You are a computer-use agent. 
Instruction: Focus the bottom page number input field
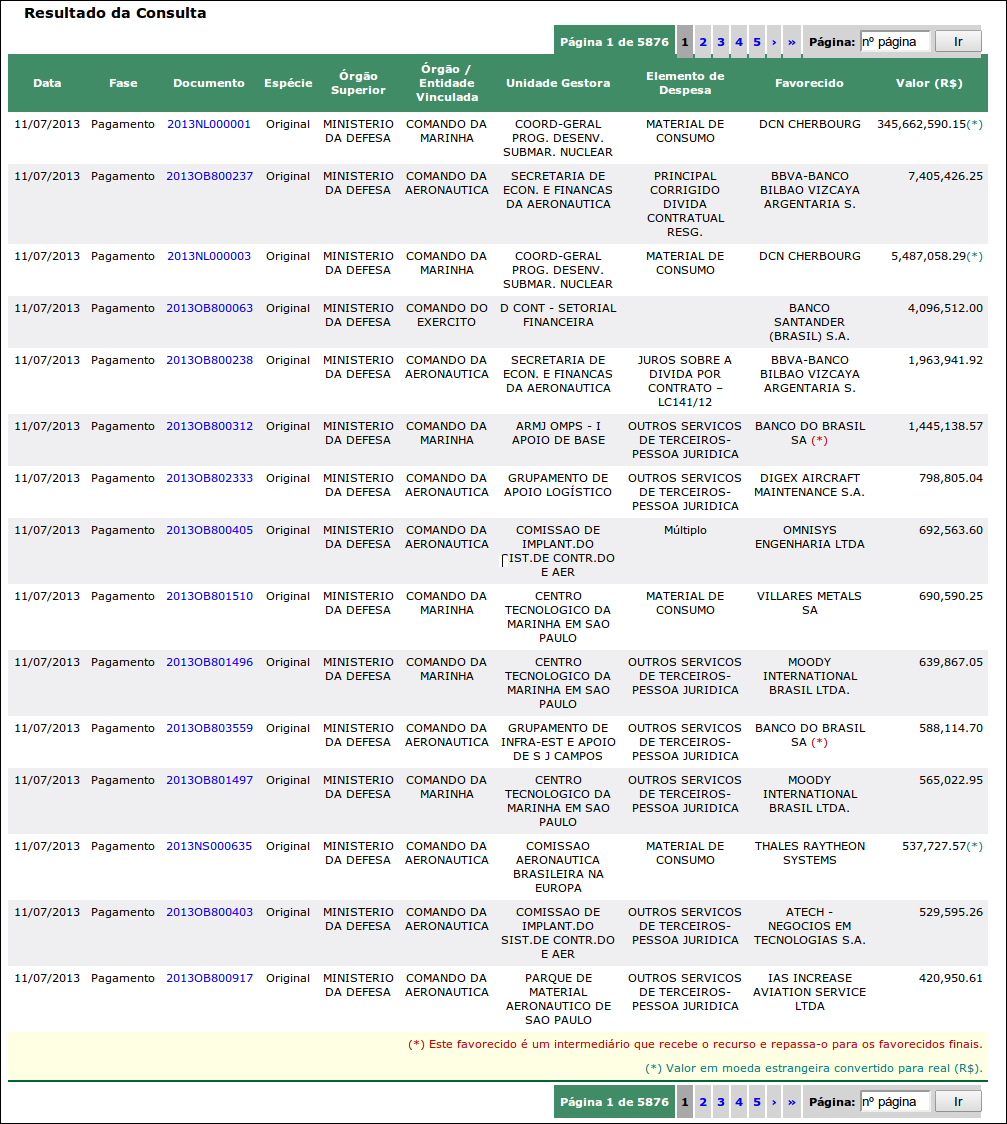pos(894,1102)
